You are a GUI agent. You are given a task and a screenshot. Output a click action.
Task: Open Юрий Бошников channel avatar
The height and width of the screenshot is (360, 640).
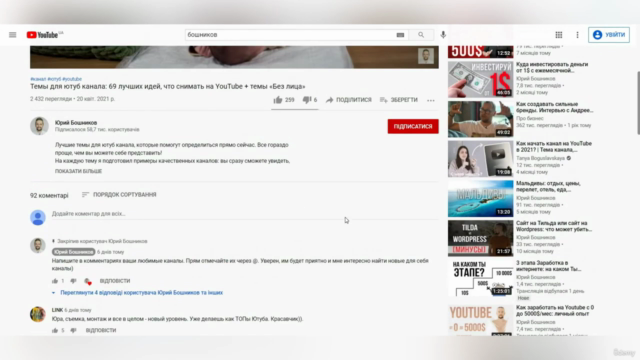(39, 126)
